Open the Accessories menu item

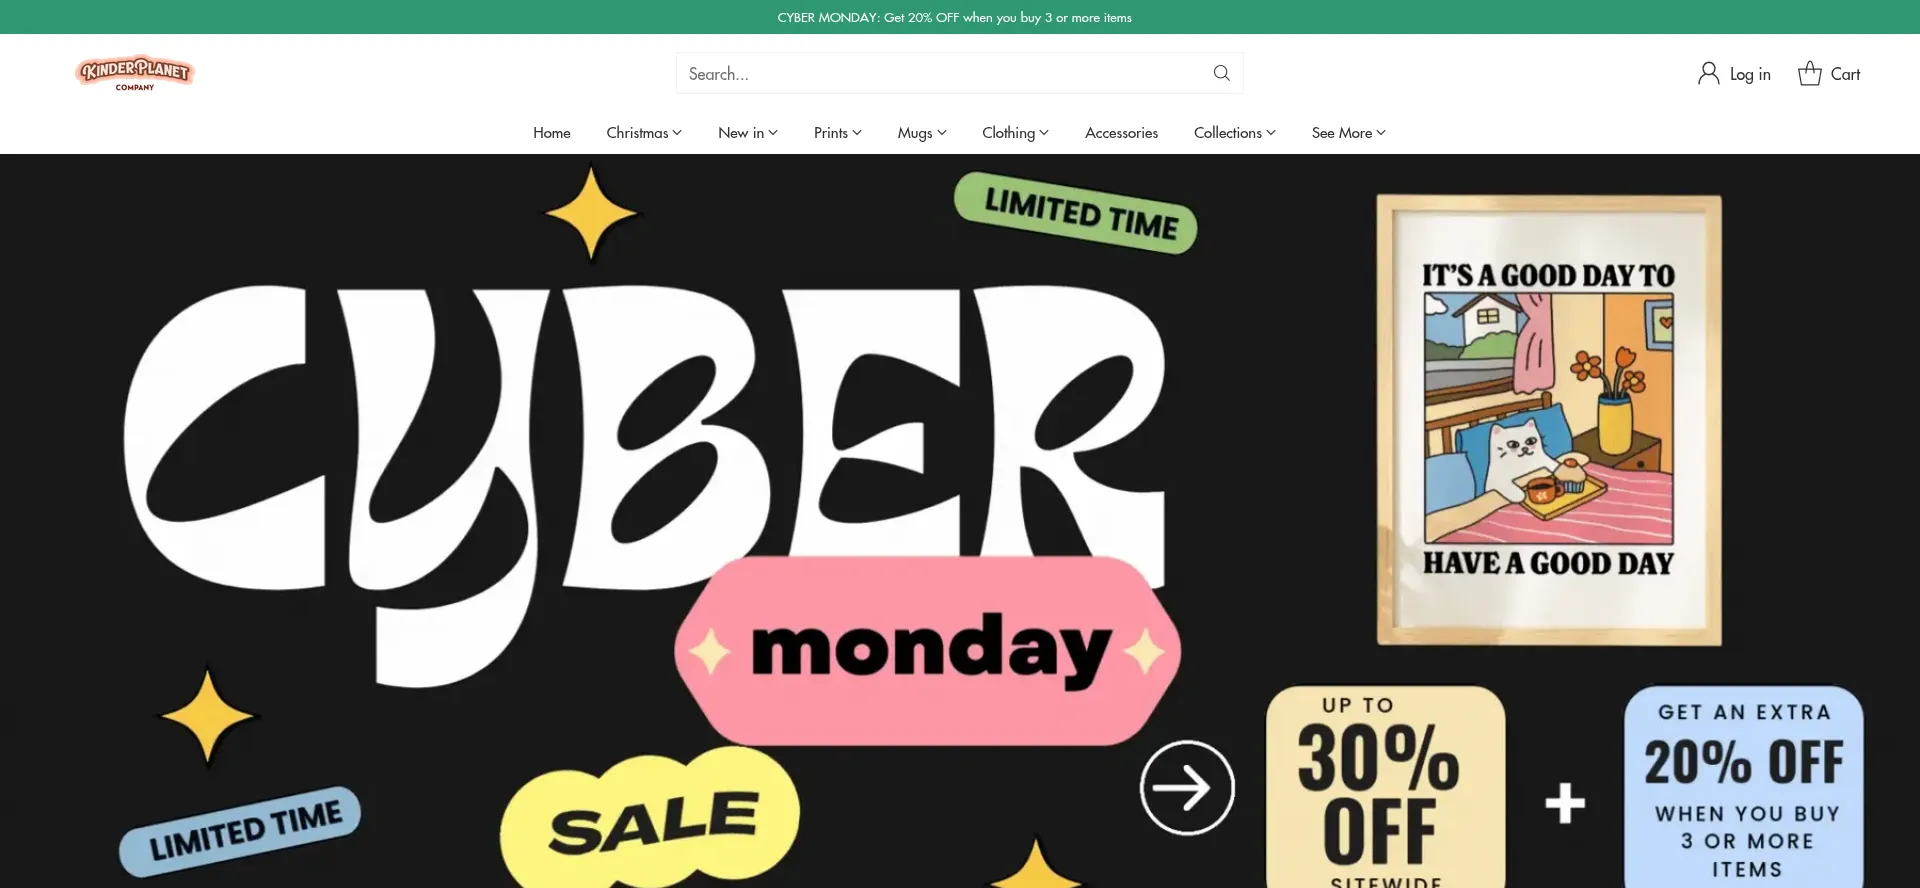point(1121,132)
